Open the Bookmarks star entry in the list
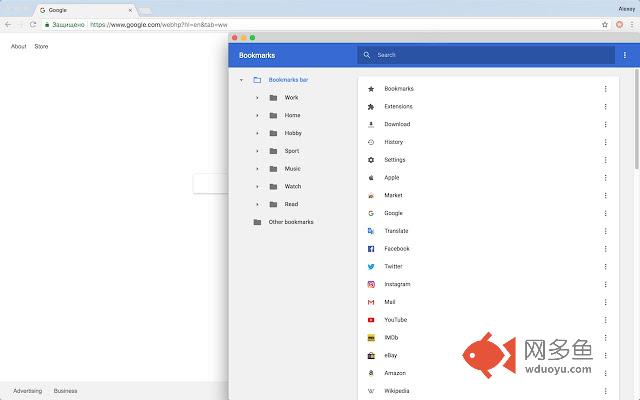Viewport: 640px width, 400px height. pyautogui.click(x=371, y=89)
